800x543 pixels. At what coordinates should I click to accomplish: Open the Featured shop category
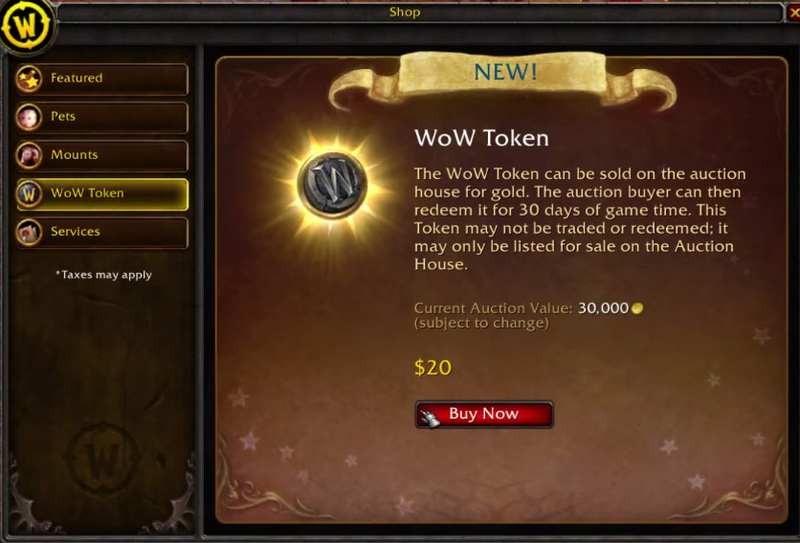102,79
